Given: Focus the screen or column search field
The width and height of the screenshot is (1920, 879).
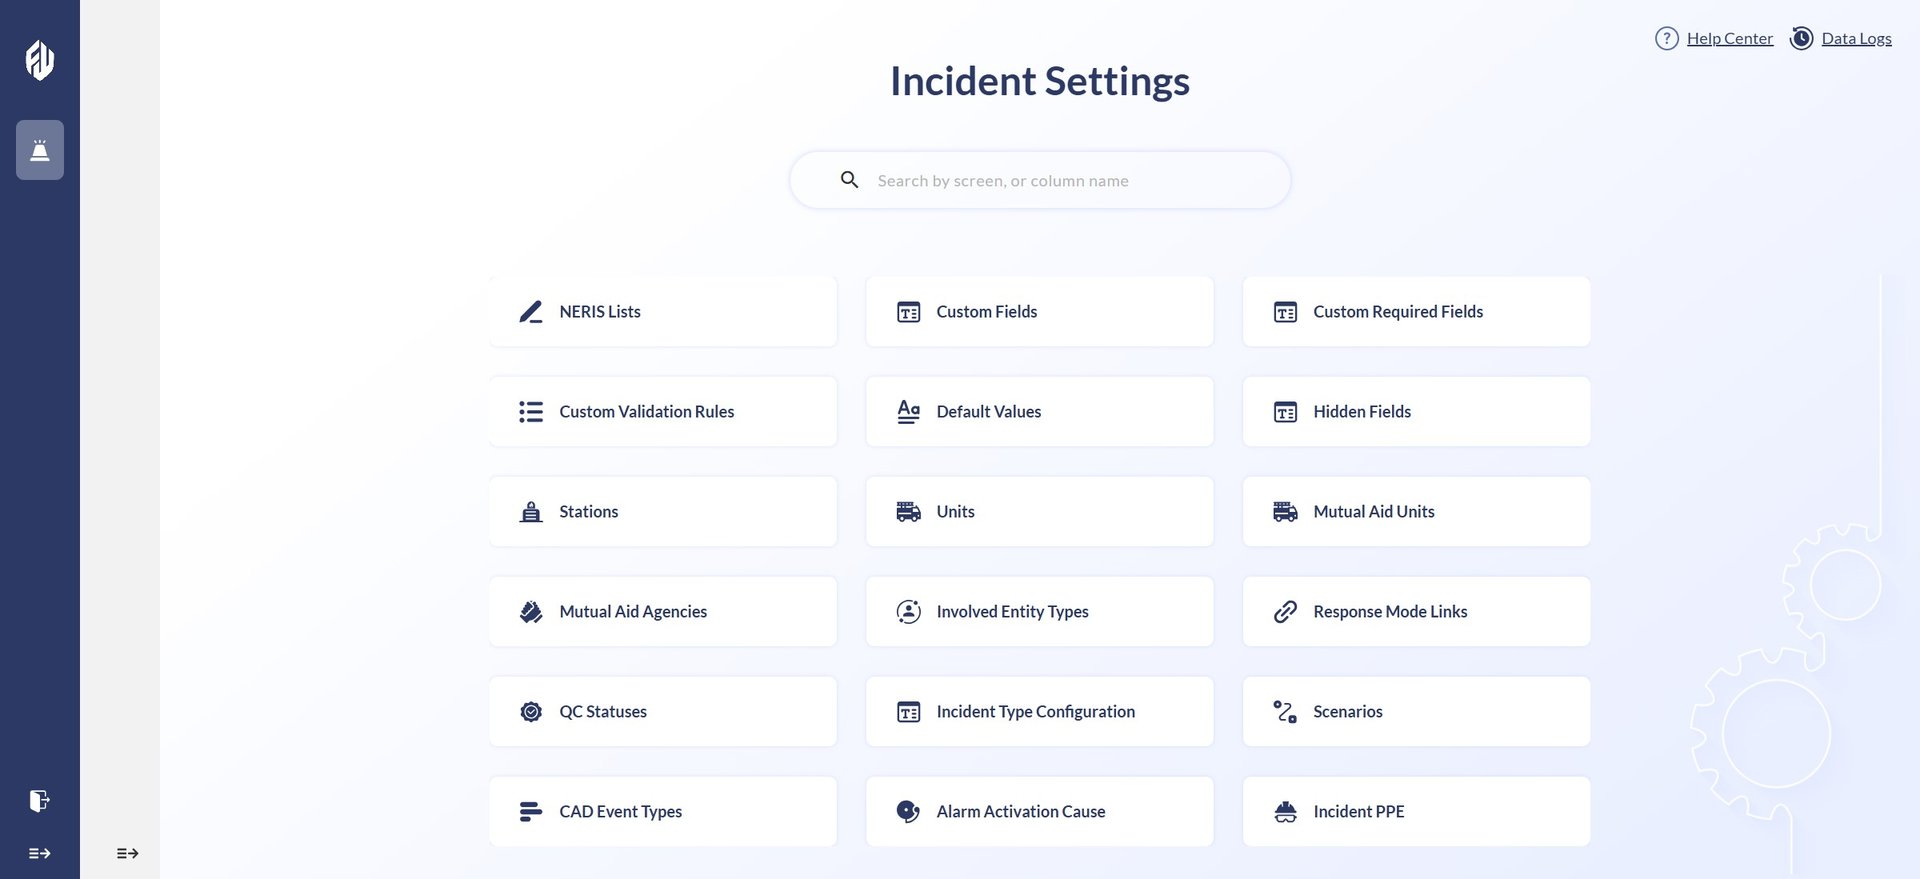Looking at the screenshot, I should tap(1060, 181).
